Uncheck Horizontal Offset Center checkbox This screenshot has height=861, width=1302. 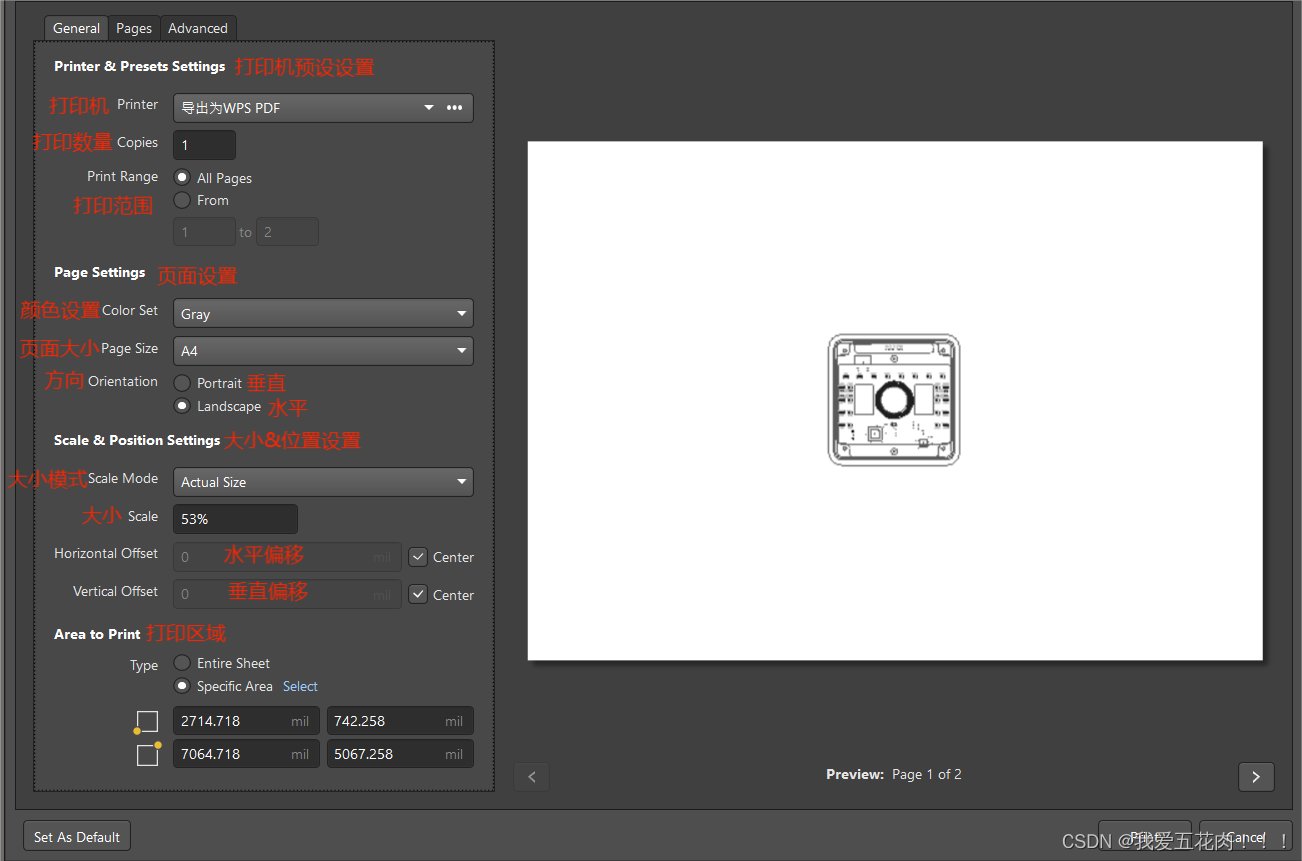click(418, 557)
